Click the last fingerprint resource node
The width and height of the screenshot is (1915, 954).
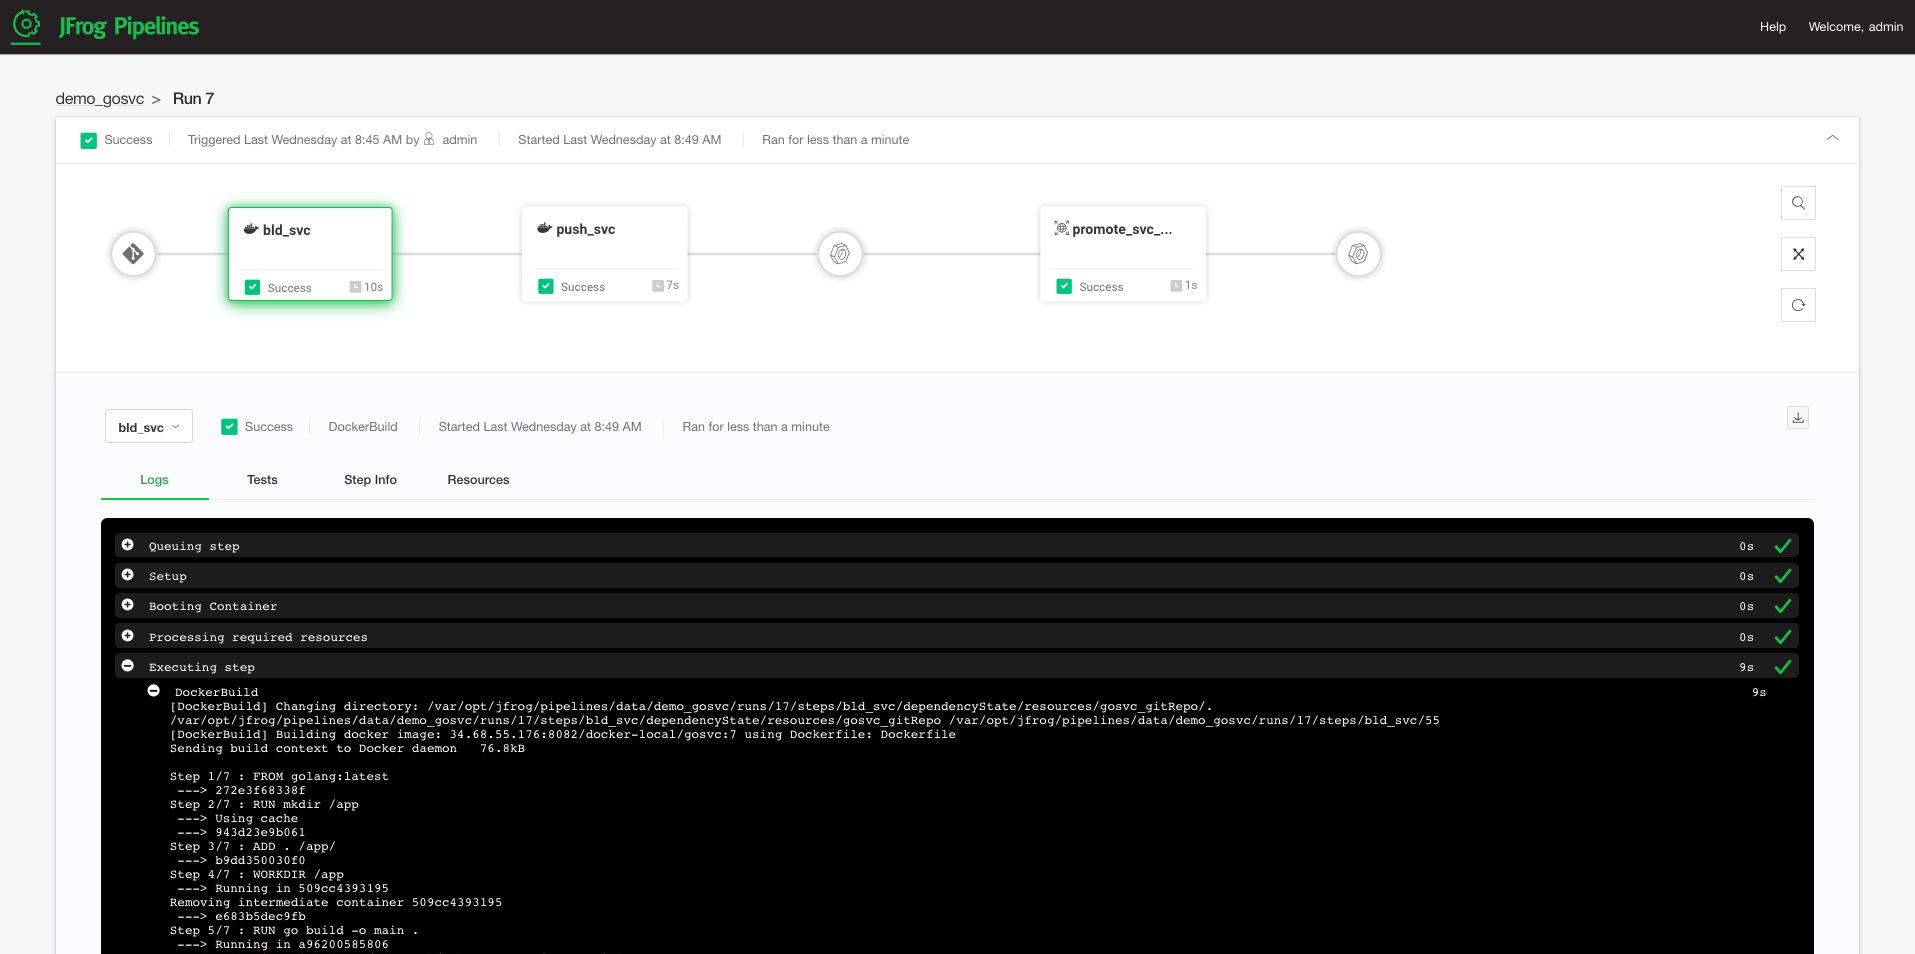[x=1358, y=254]
